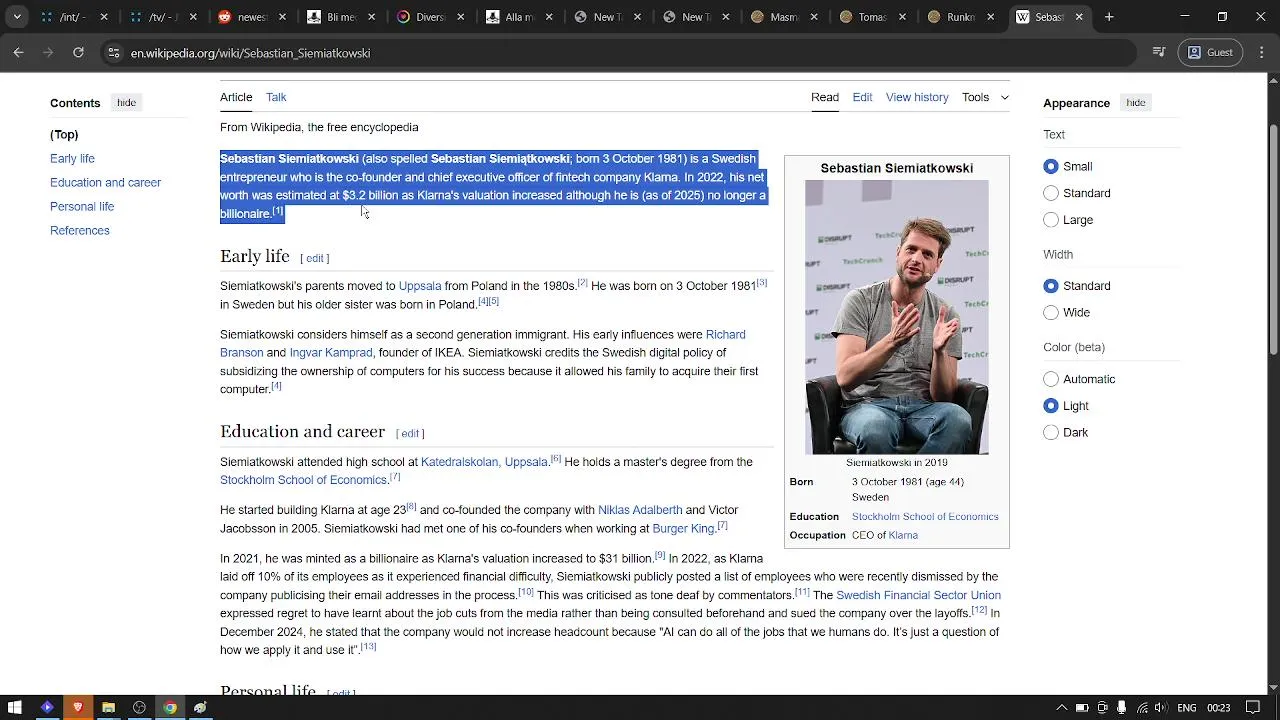Image resolution: width=1280 pixels, height=720 pixels.
Task: Open the Guest profile button
Action: (1210, 53)
